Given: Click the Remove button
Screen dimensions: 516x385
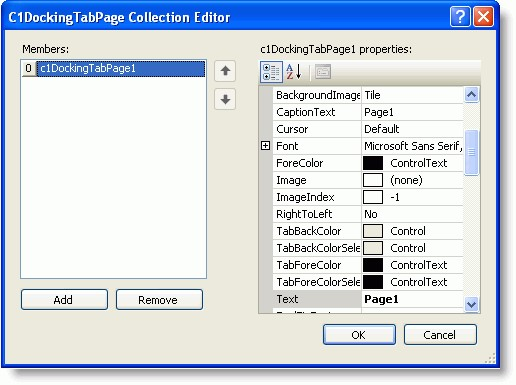Looking at the screenshot, I should [159, 300].
